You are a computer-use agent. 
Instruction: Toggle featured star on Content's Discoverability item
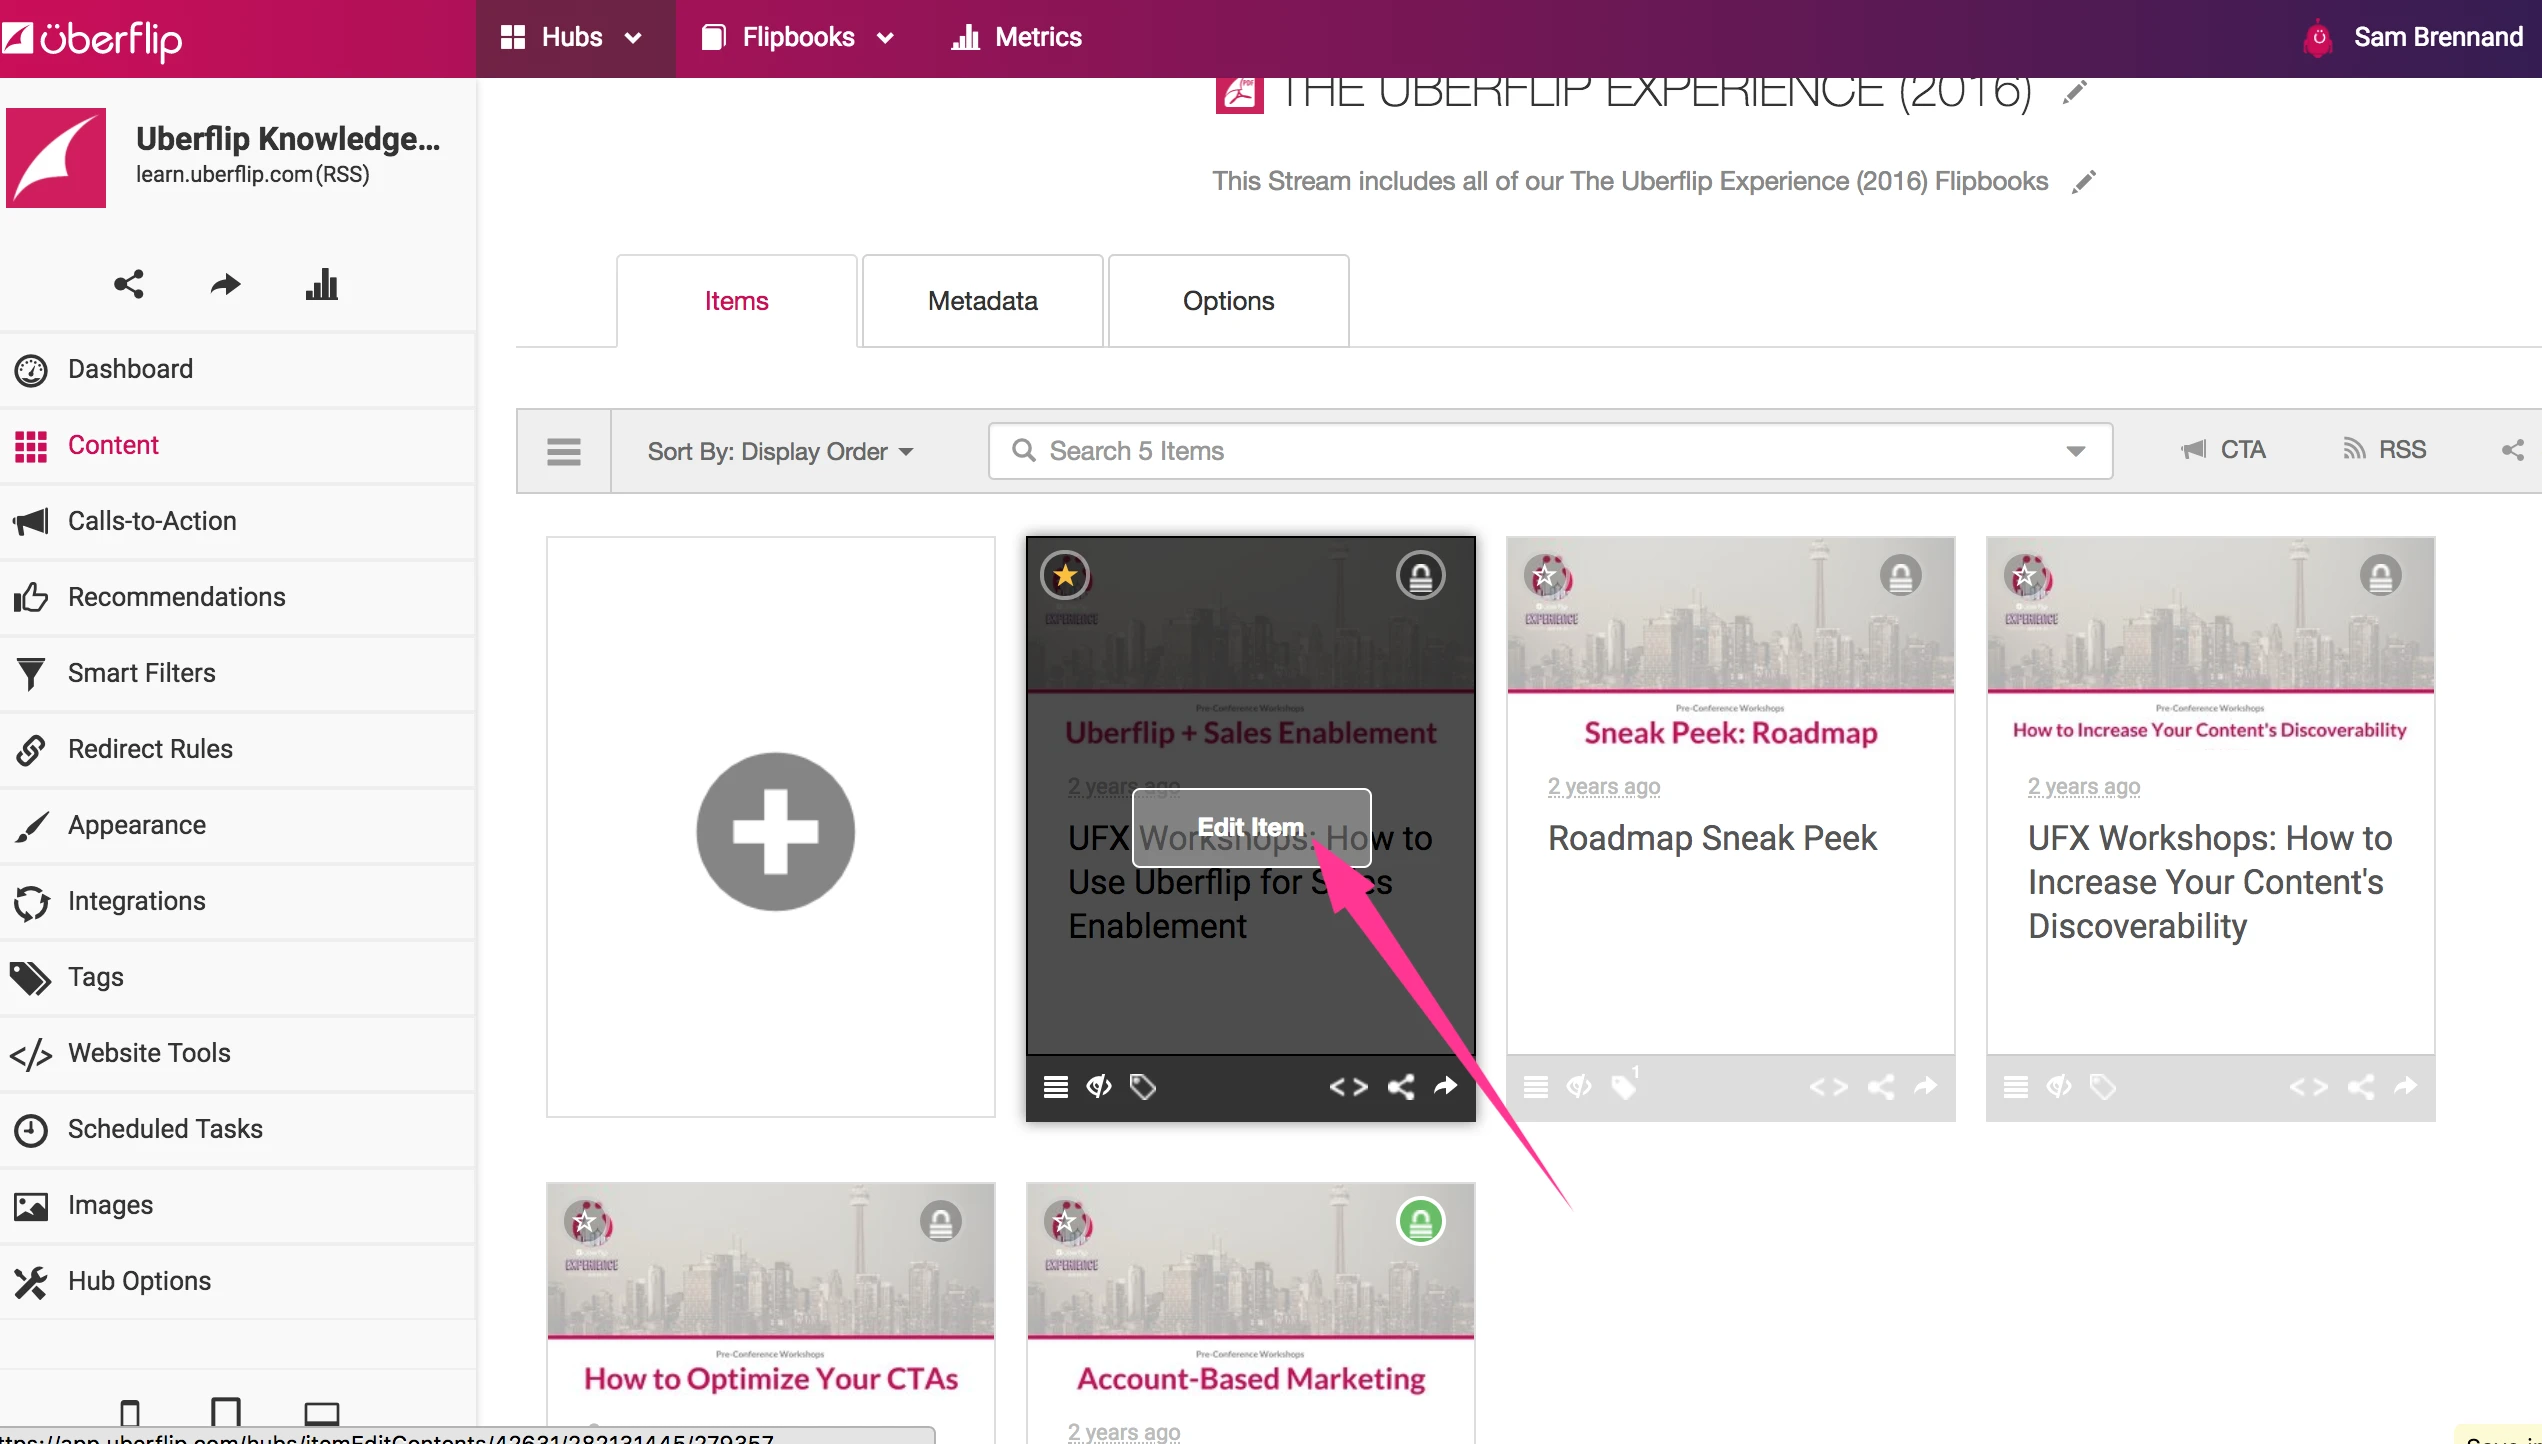[2026, 575]
